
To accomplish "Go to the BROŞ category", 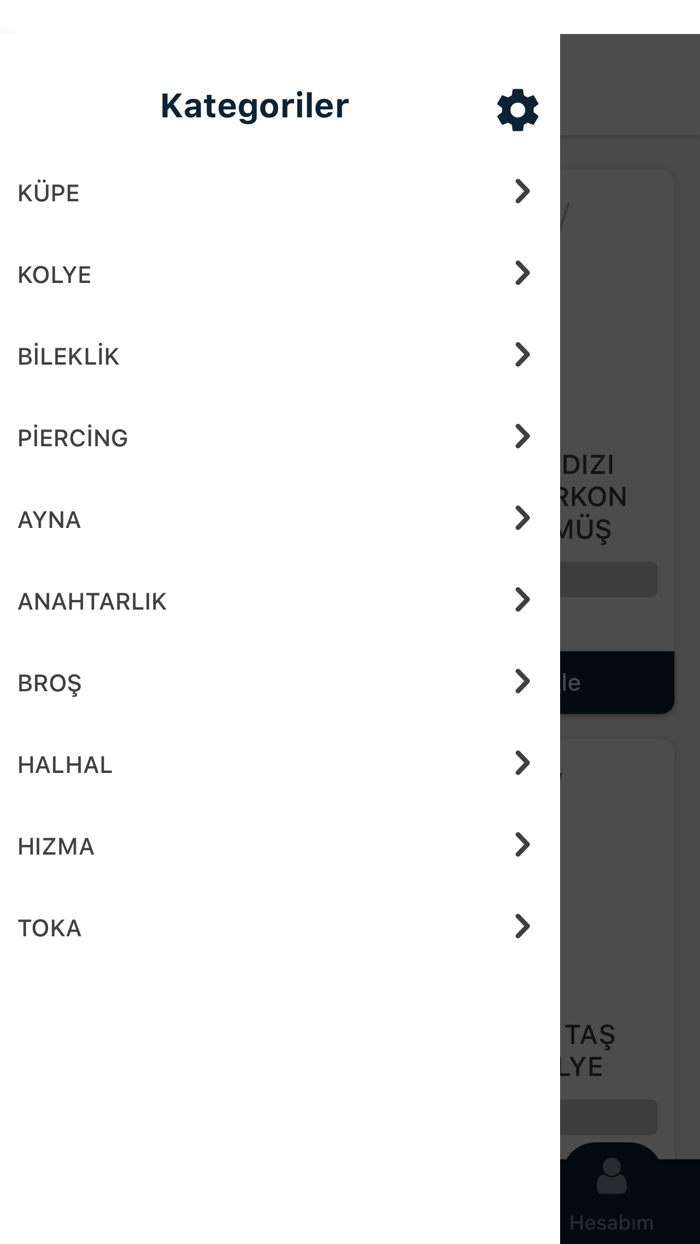I will pos(50,684).
